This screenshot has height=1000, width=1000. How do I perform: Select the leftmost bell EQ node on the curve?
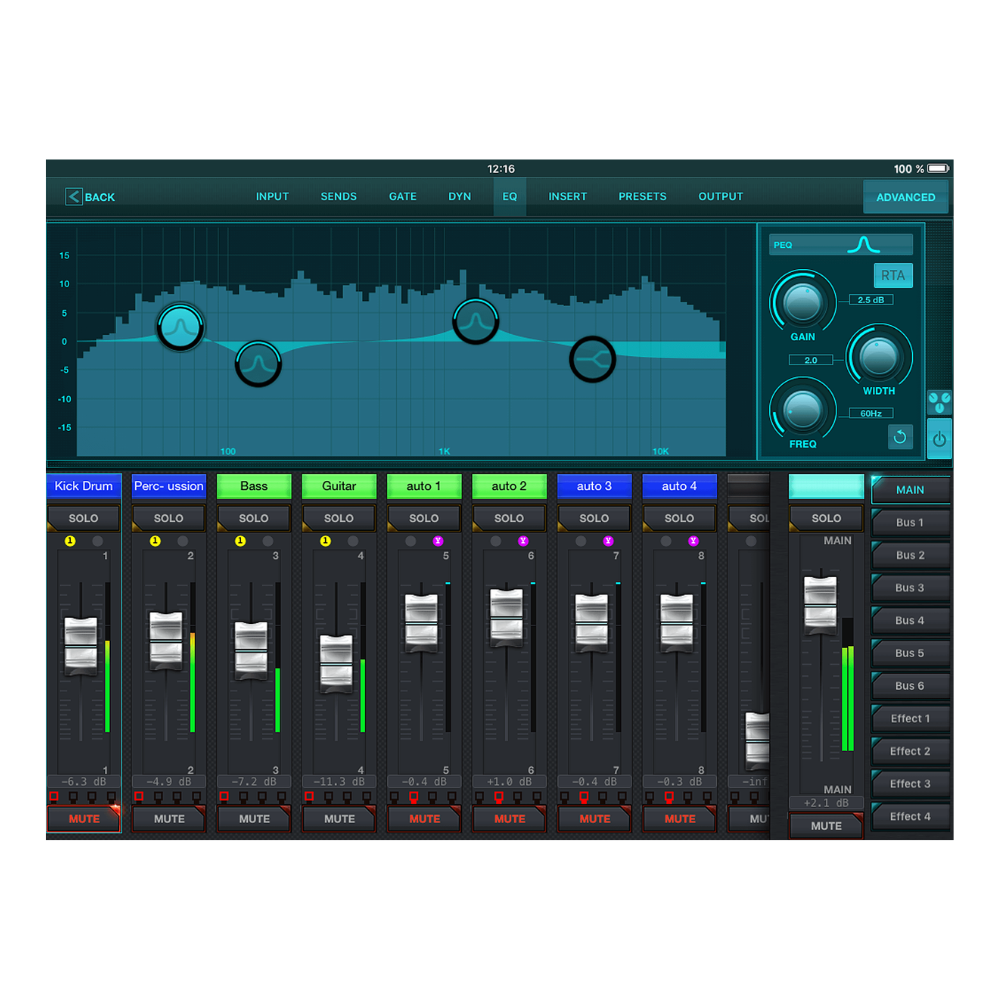click(x=180, y=325)
